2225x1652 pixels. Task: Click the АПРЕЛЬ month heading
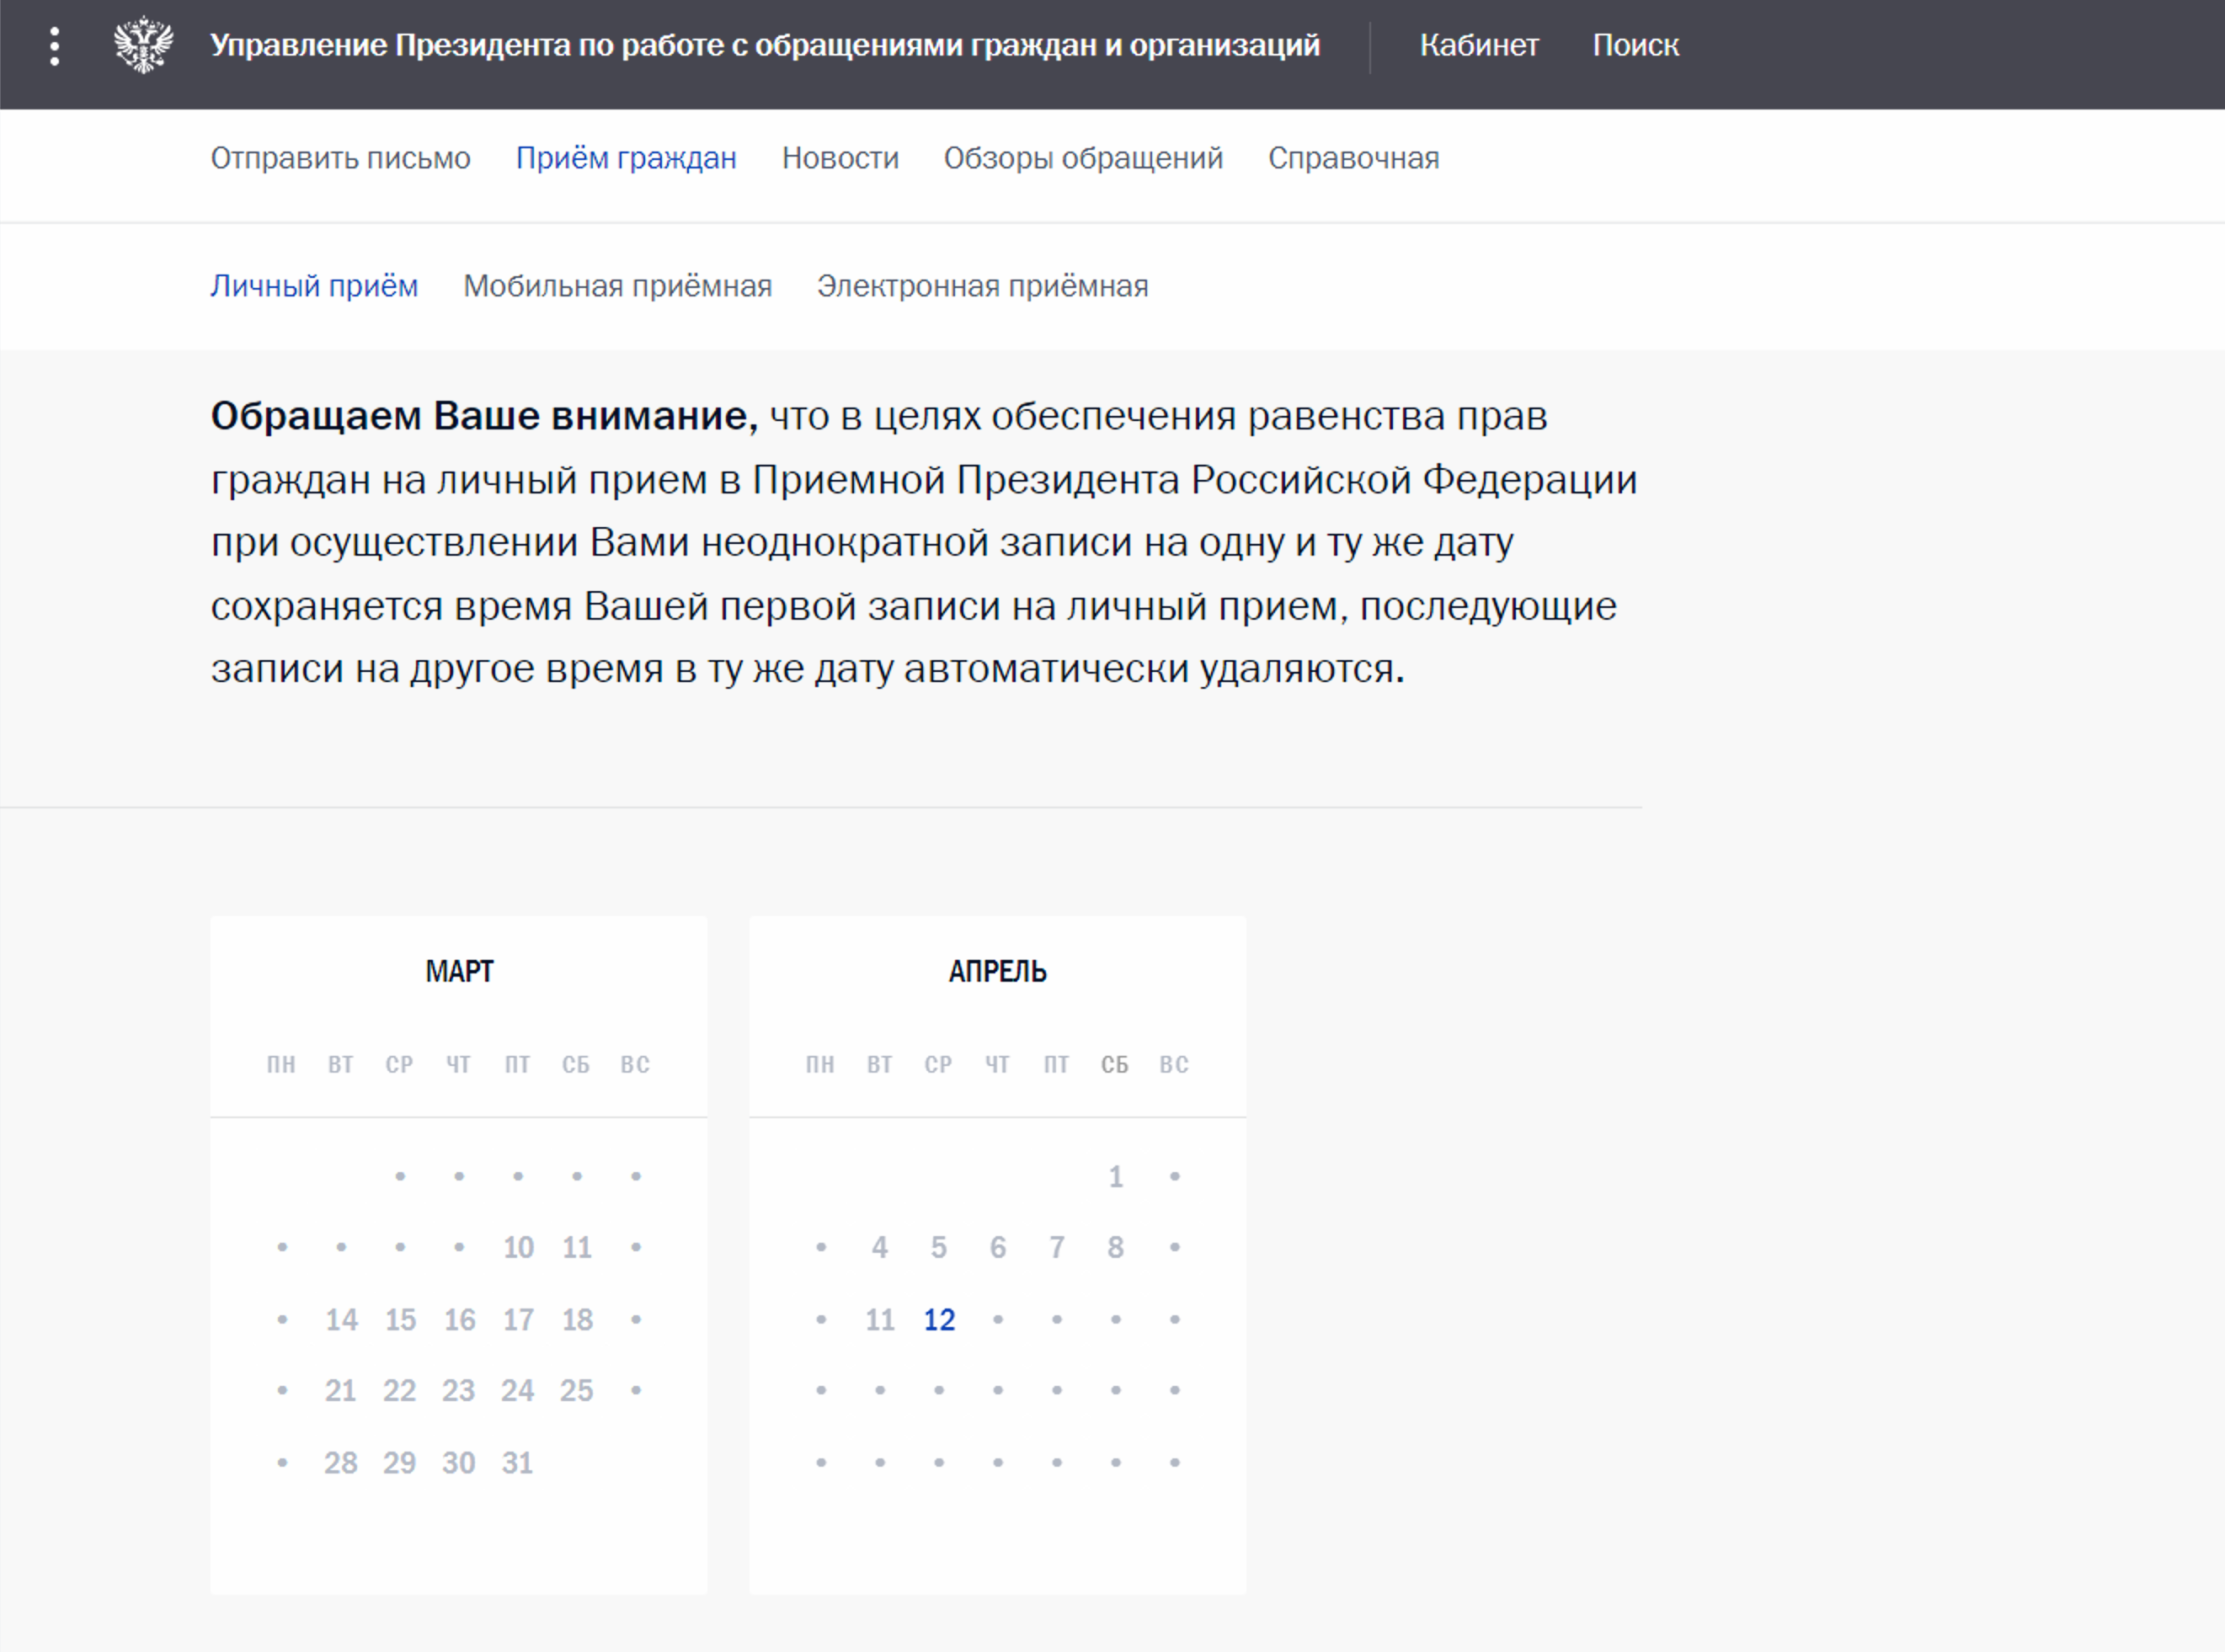998,971
